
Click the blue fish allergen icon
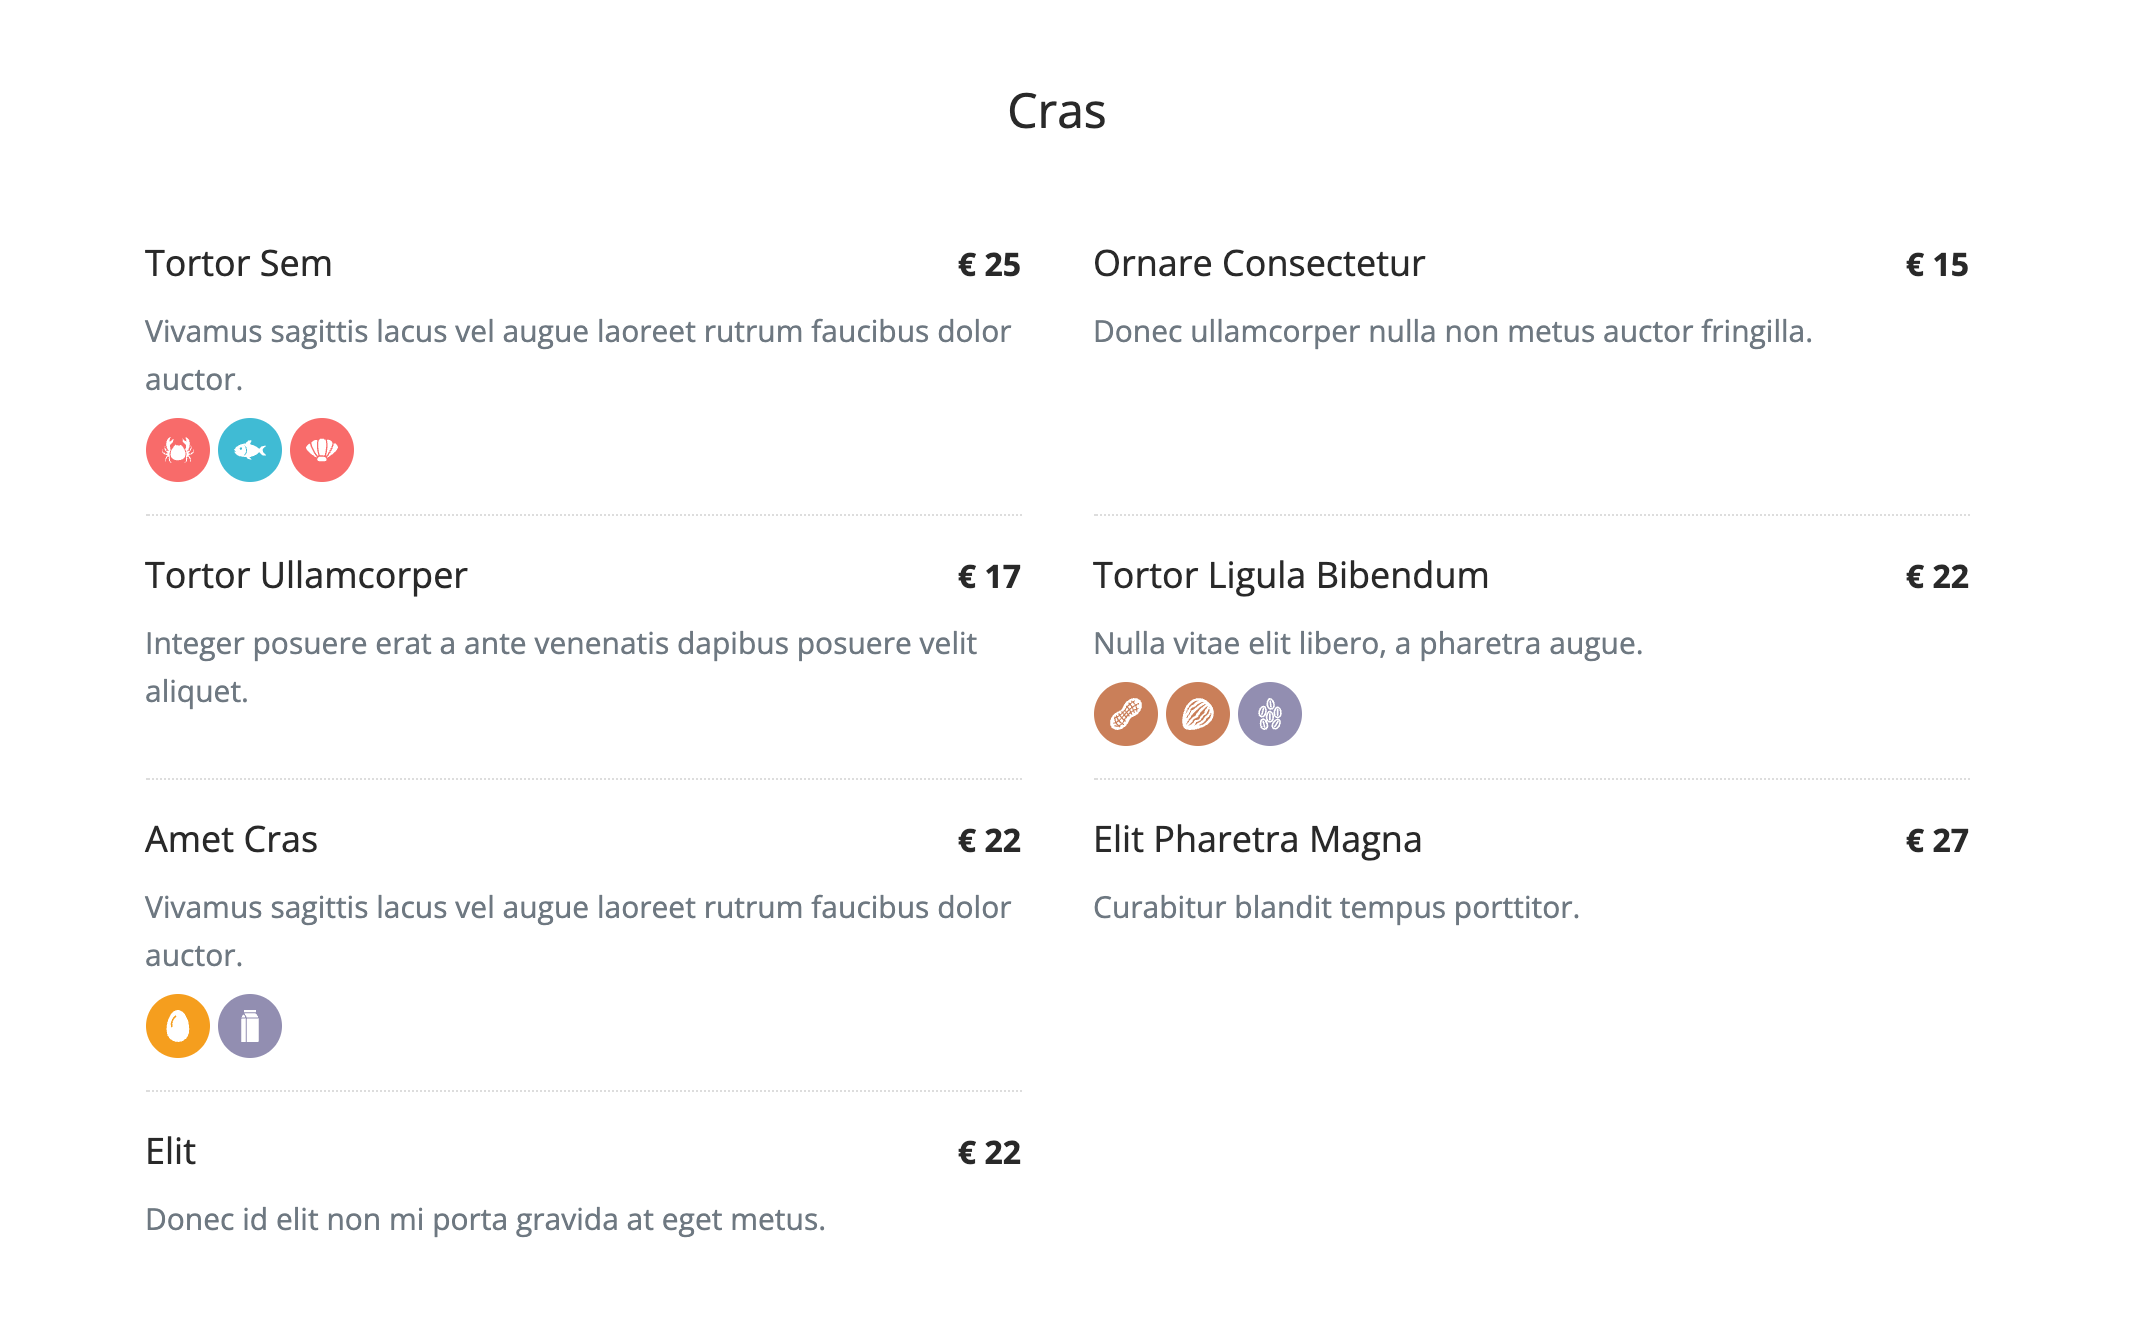[250, 450]
